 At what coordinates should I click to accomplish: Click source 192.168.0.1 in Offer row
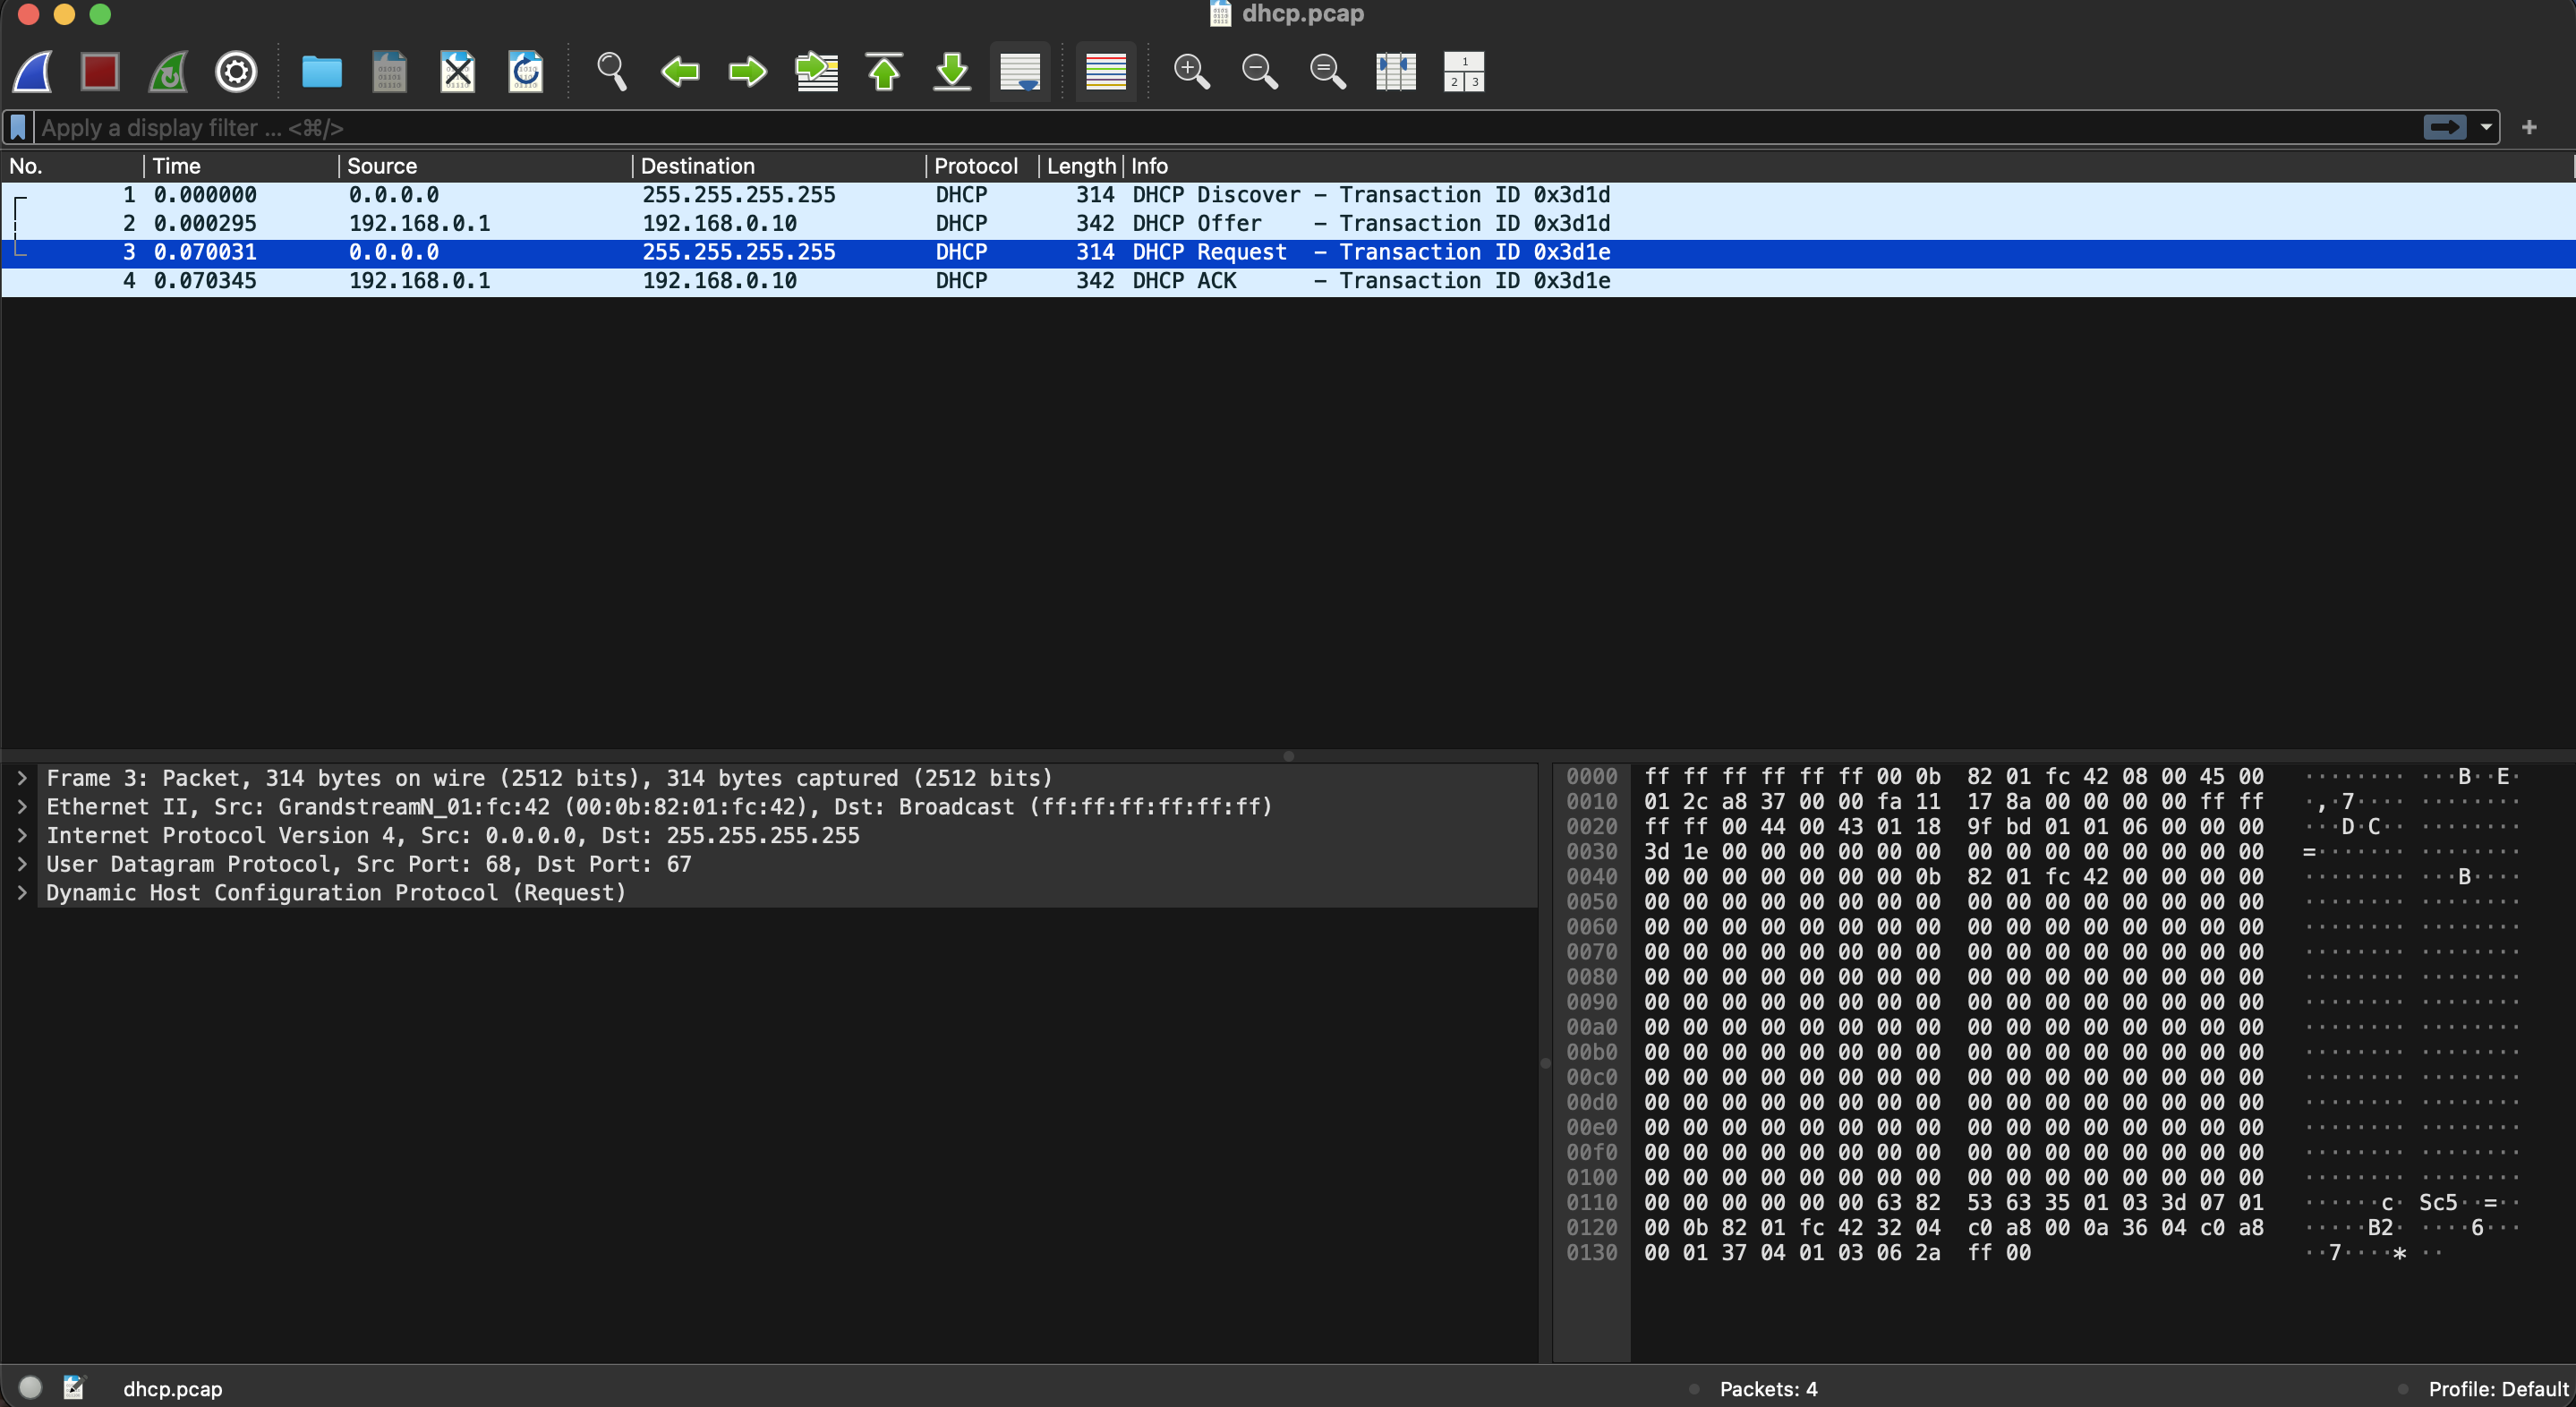pos(419,224)
